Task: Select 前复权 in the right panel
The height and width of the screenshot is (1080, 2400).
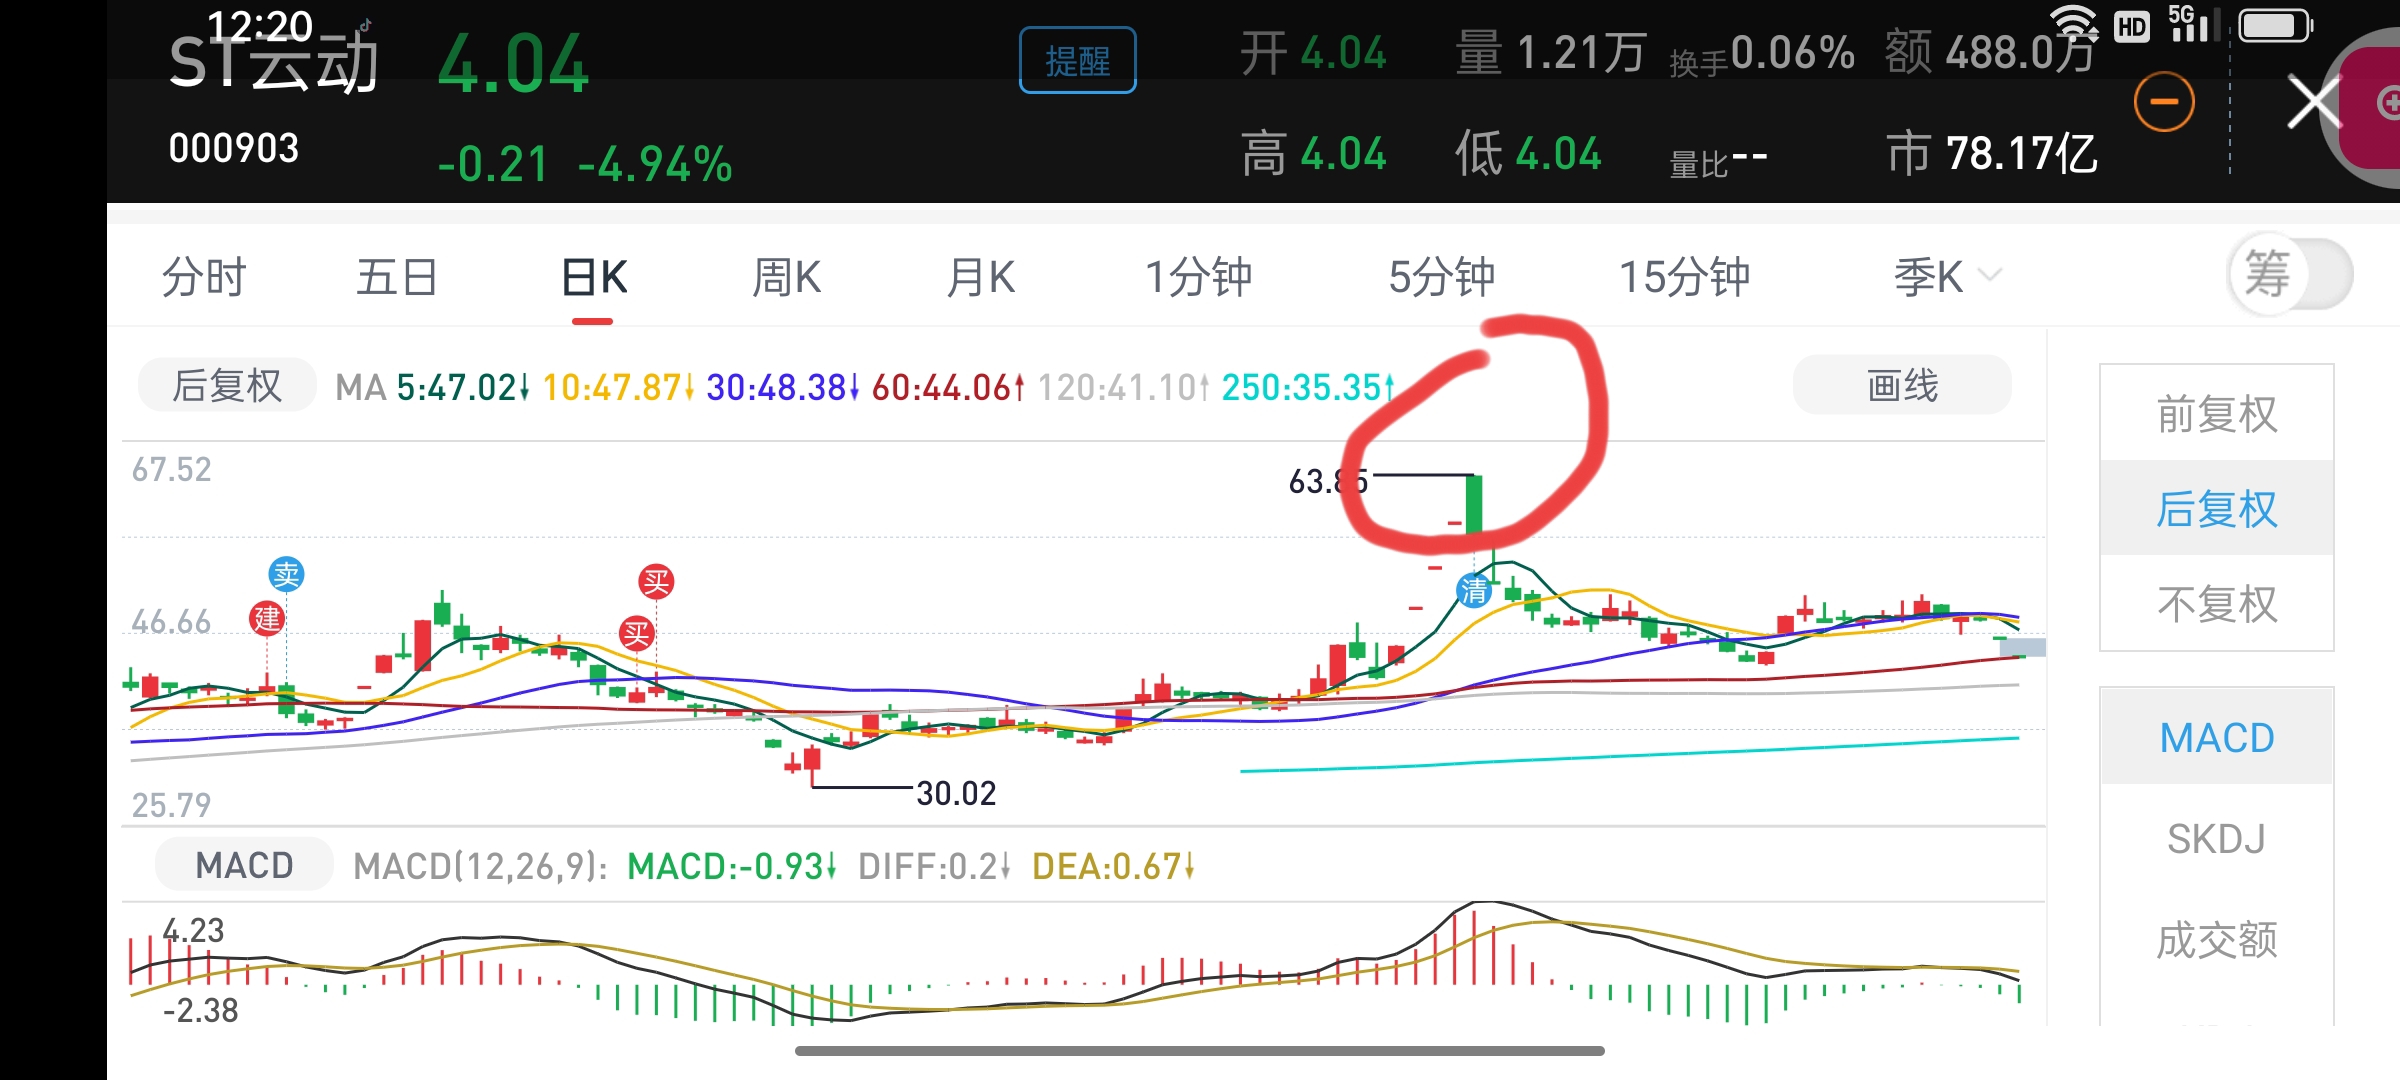Action: [x=2216, y=414]
